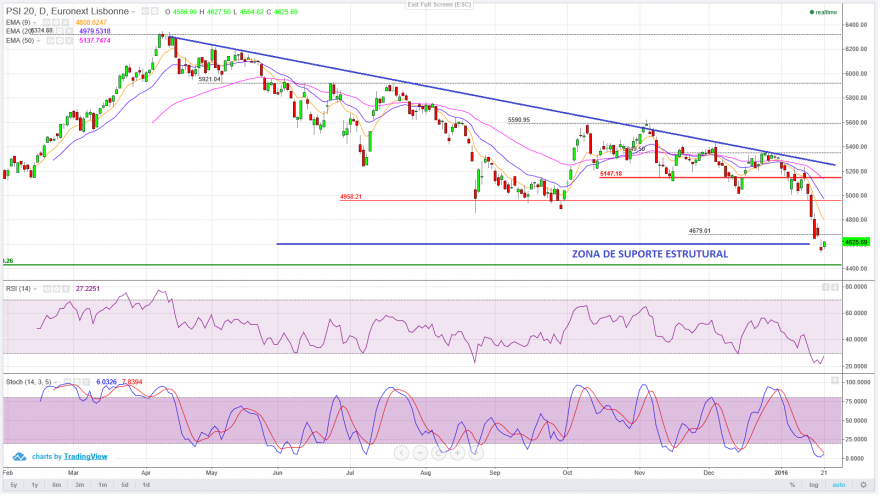Expand the Stoch (14, 3, 5) dropdown arrow
Viewport: 880px width, 499px height.
(55, 382)
